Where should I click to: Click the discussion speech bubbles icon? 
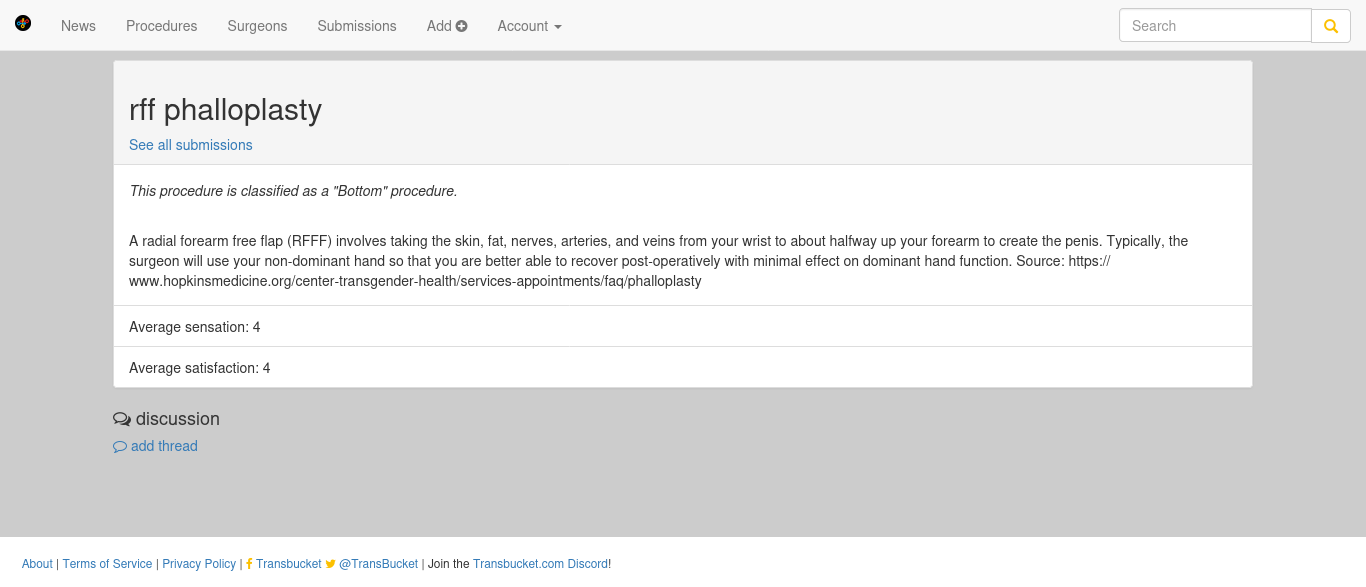click(x=122, y=419)
